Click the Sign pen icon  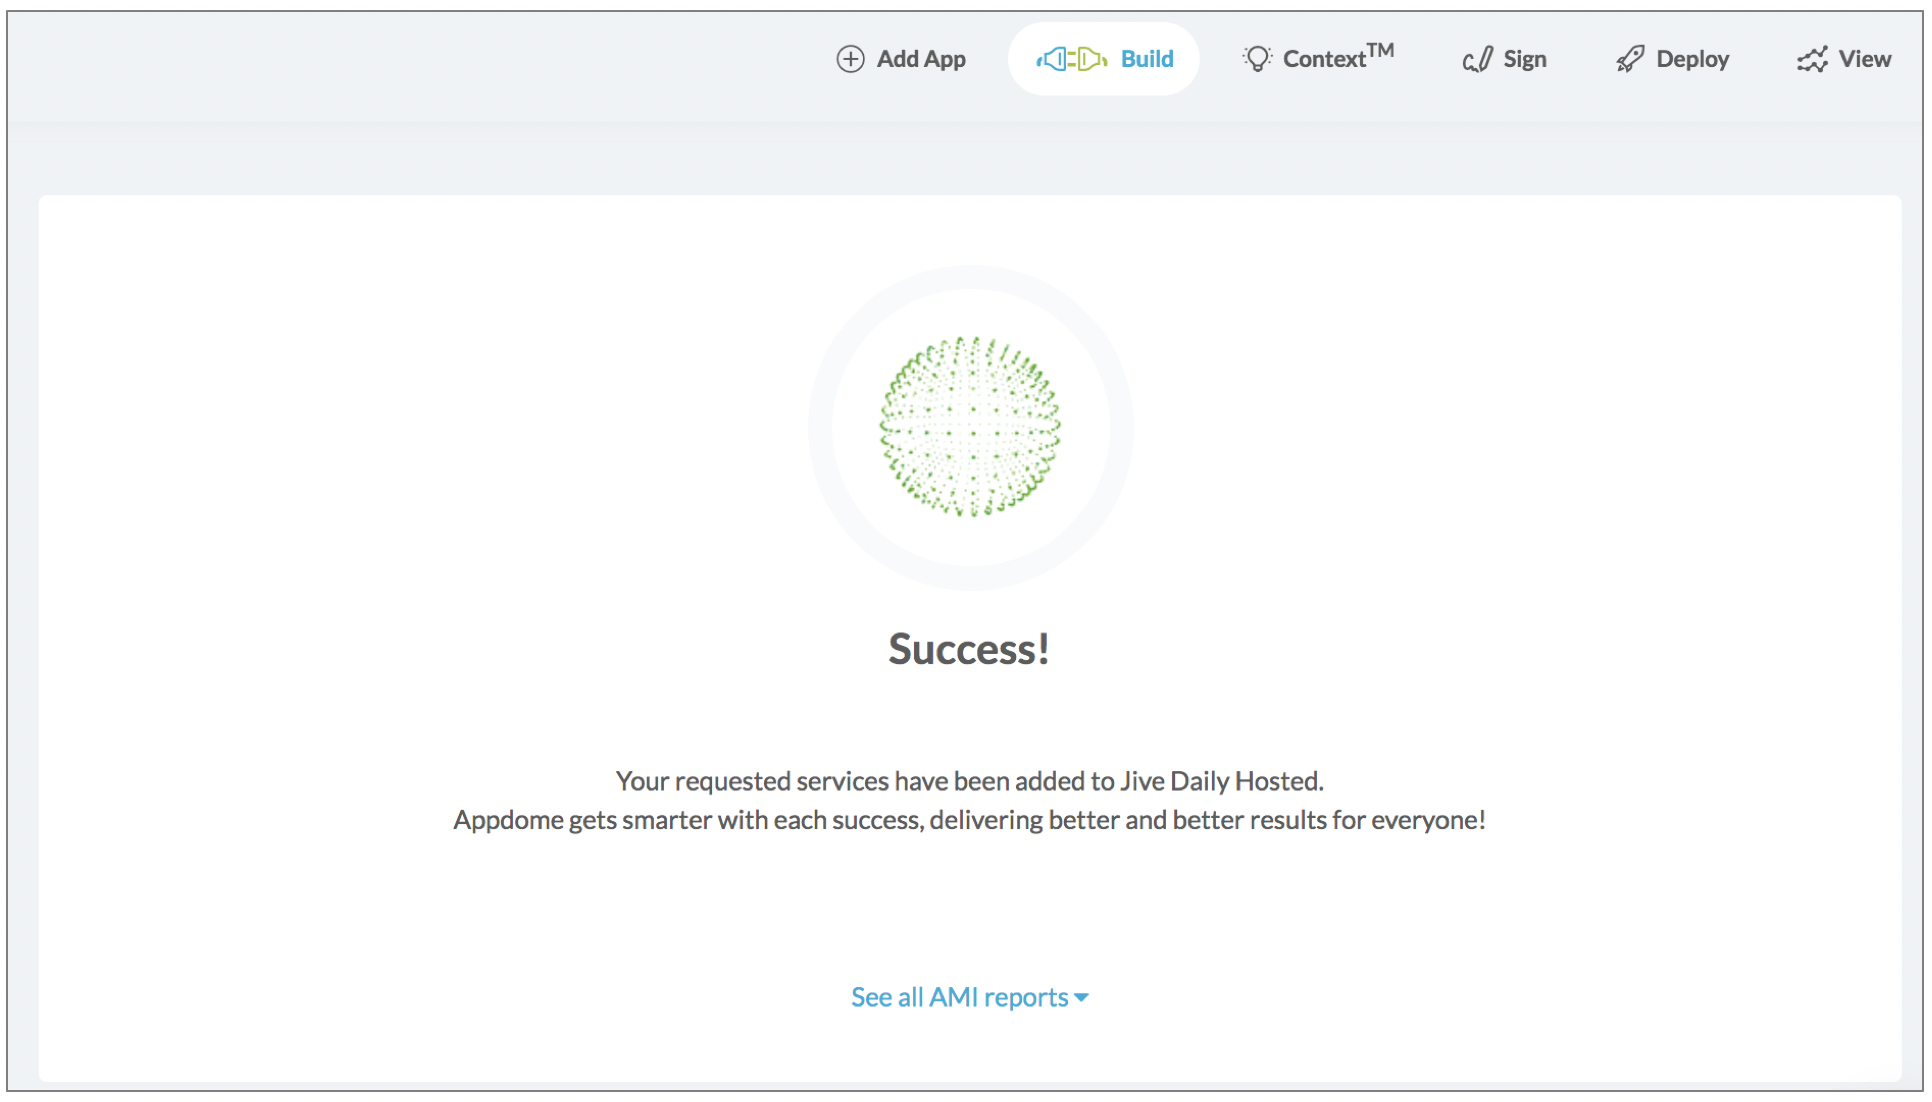tap(1478, 60)
